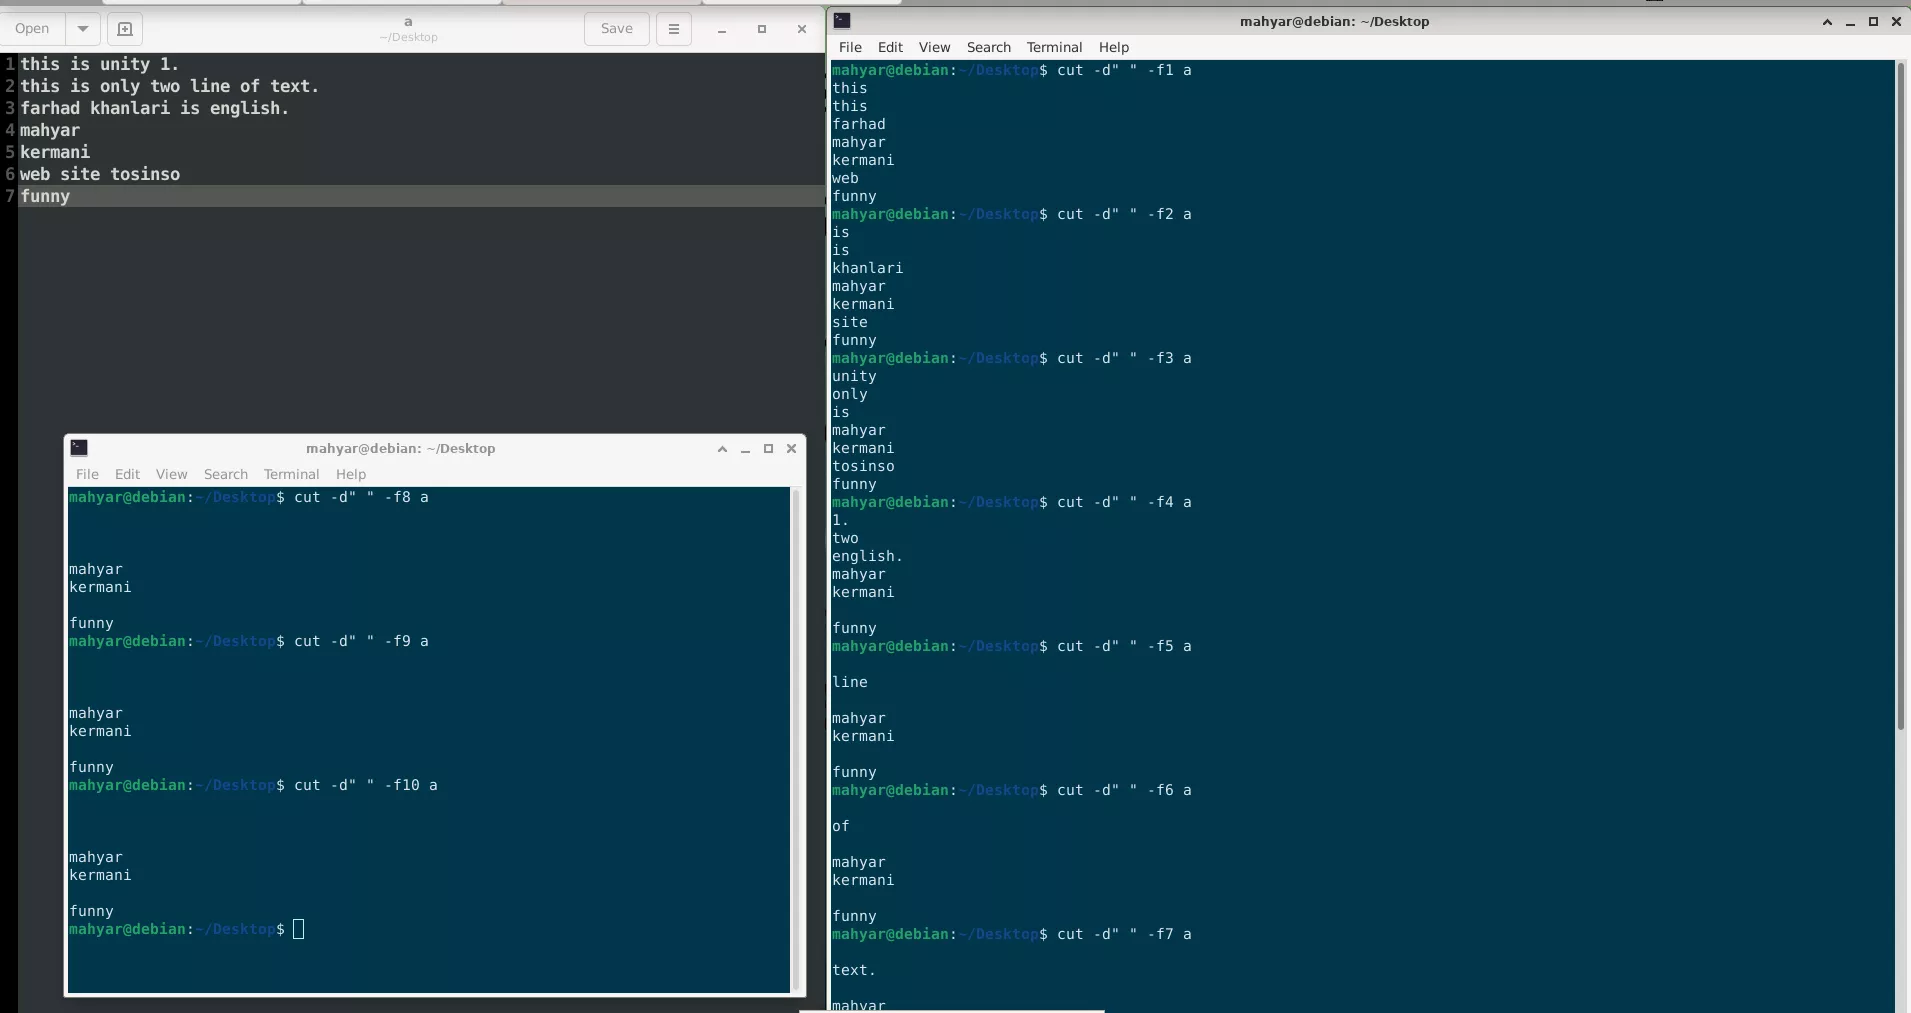Open View menu in the small terminal
Viewport: 1911px width, 1013px height.
point(171,474)
